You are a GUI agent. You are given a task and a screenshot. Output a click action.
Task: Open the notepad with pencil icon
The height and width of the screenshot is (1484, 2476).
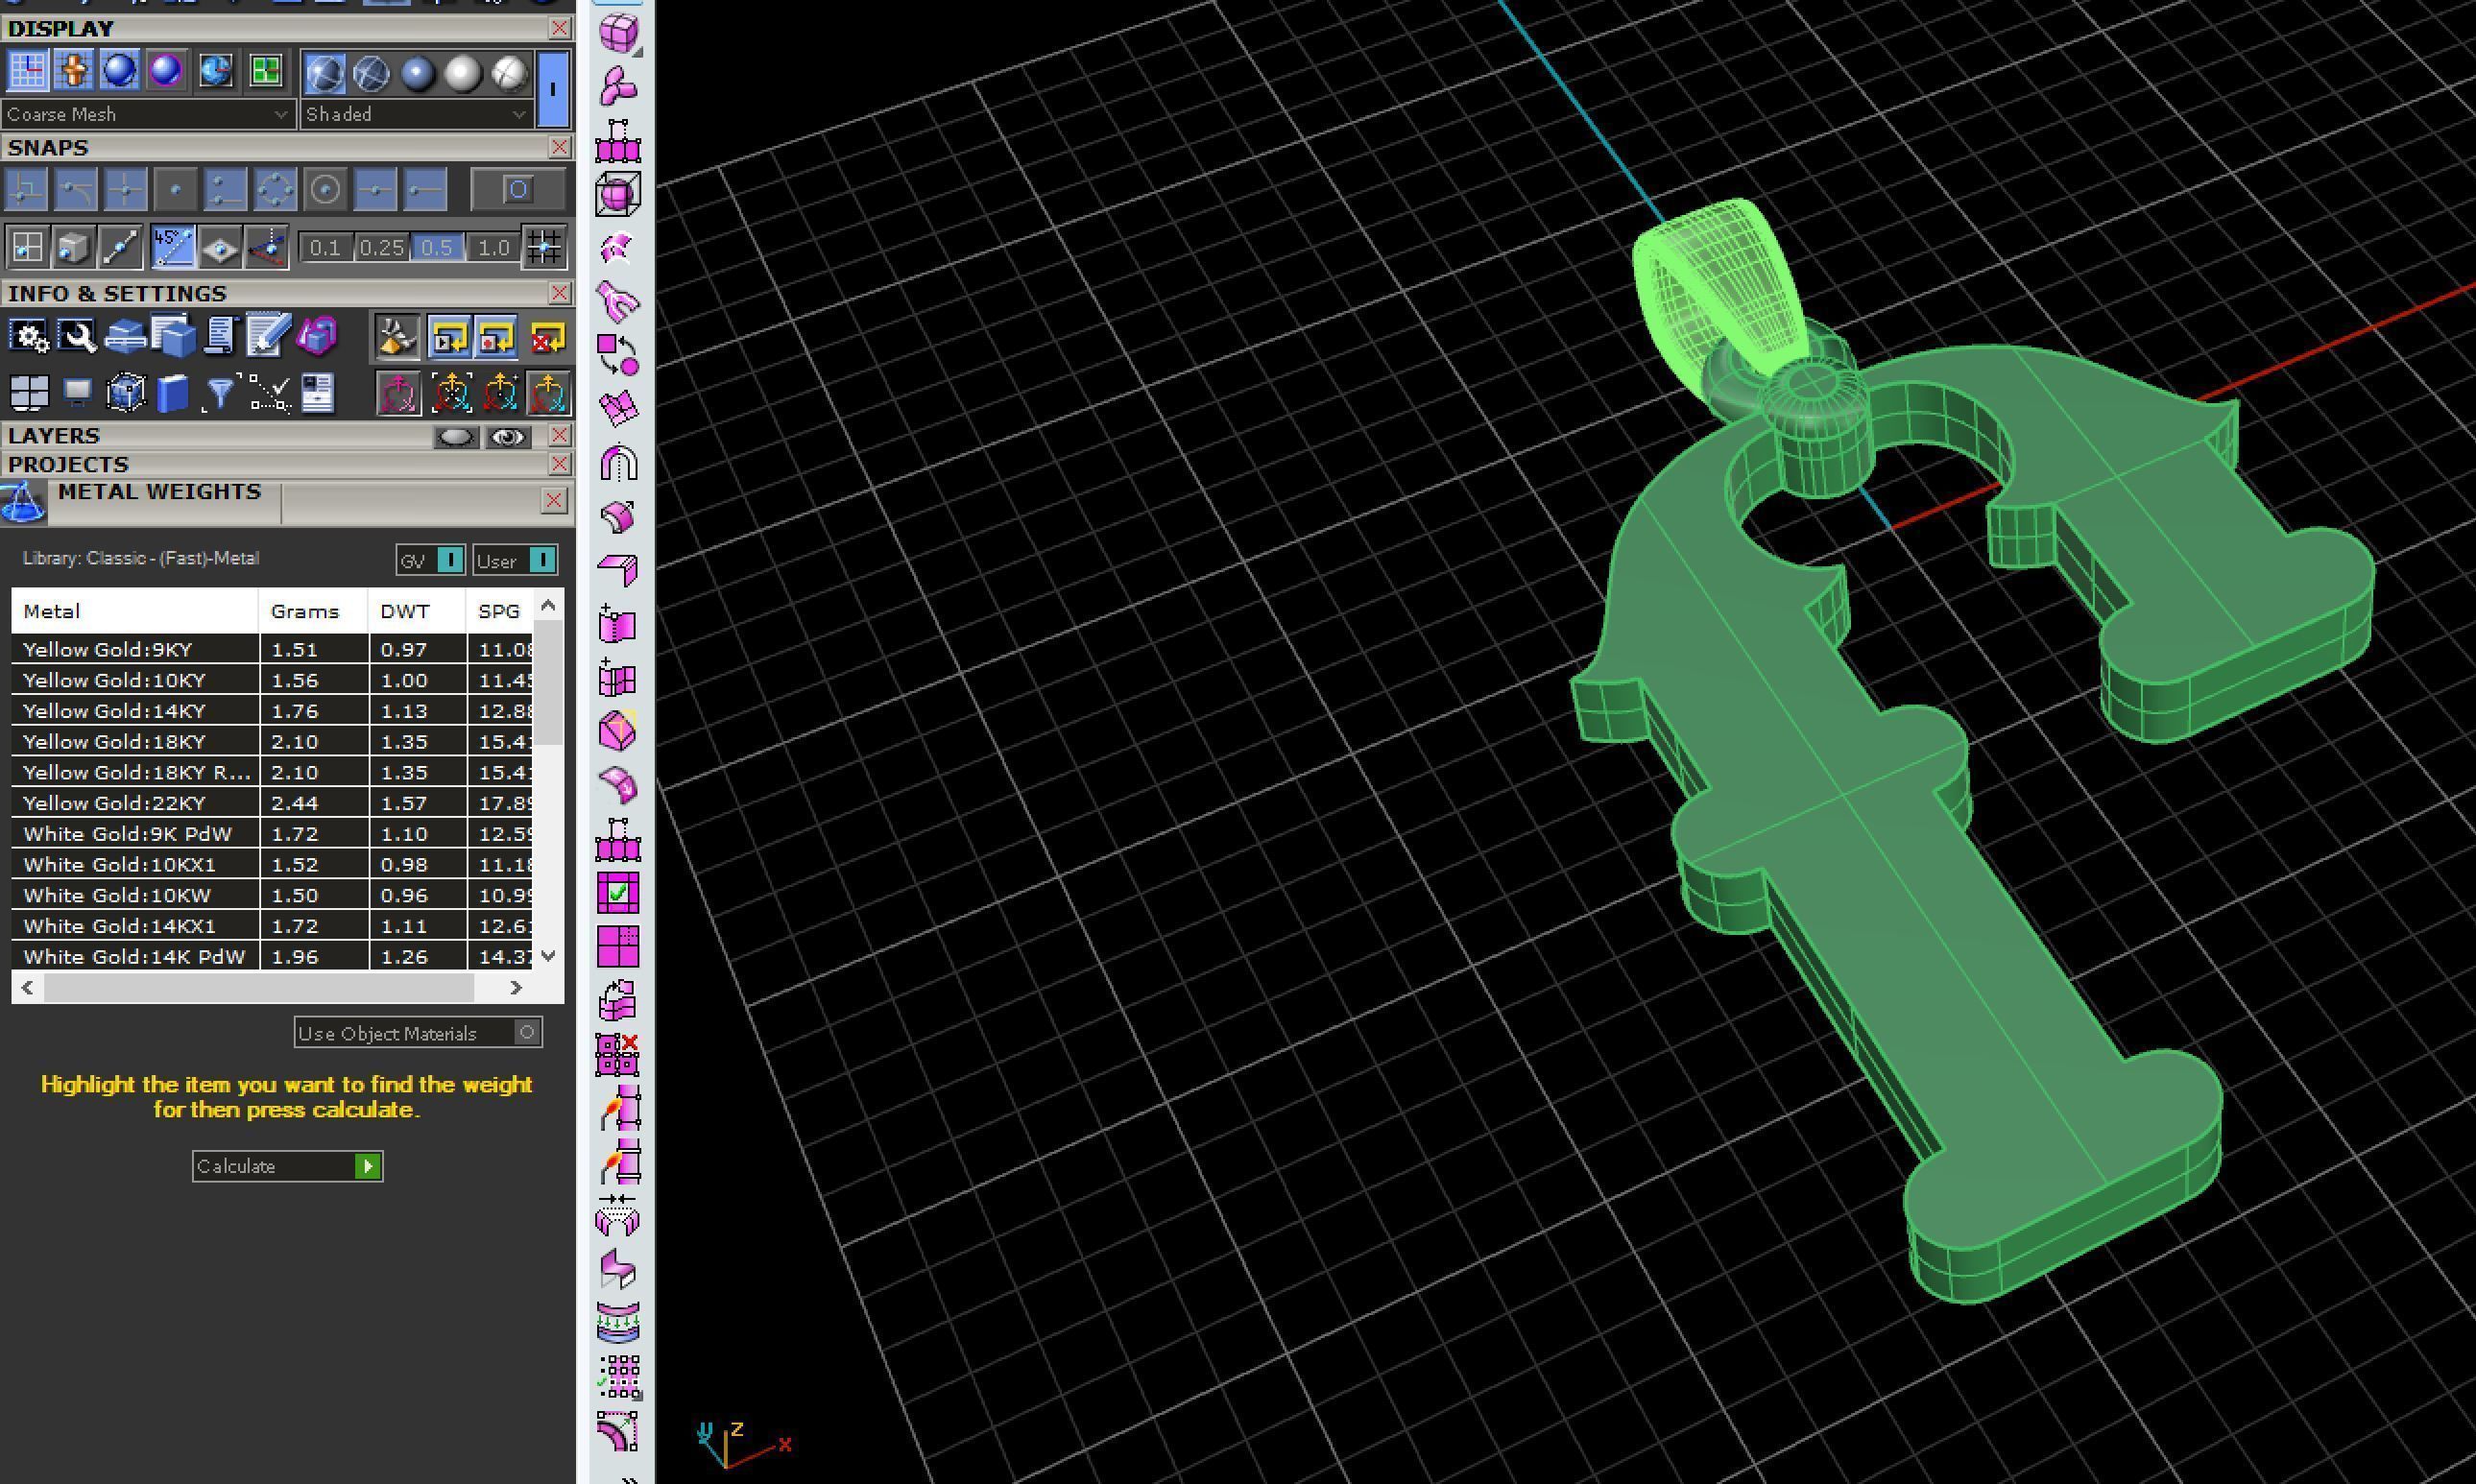click(x=267, y=337)
